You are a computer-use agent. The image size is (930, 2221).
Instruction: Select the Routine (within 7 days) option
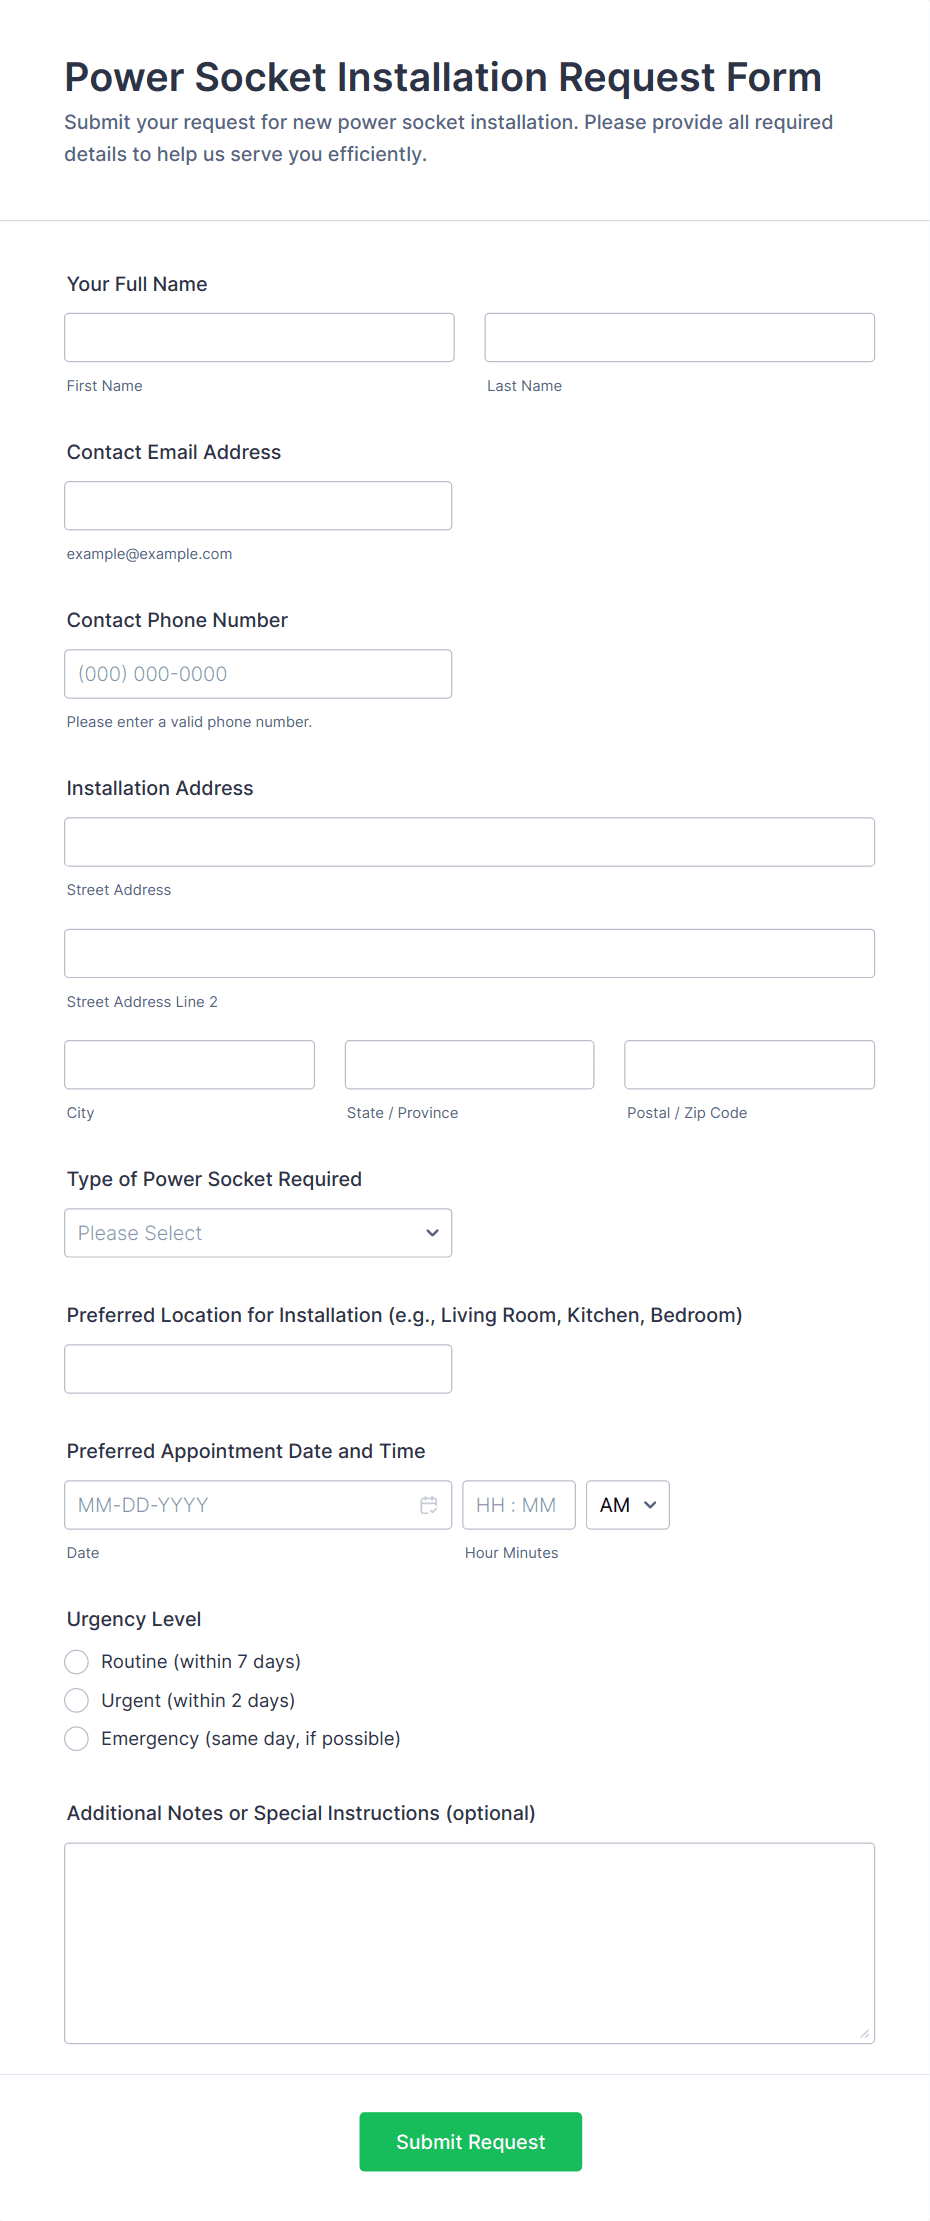(x=76, y=1661)
